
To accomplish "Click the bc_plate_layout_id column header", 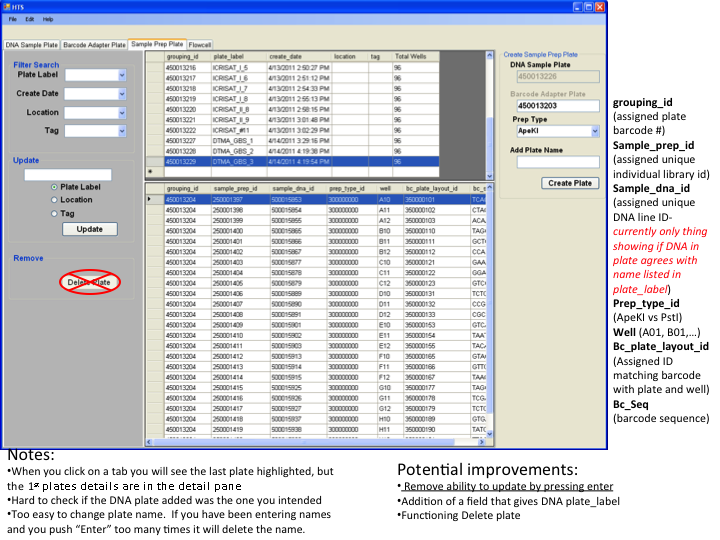I will point(436,189).
